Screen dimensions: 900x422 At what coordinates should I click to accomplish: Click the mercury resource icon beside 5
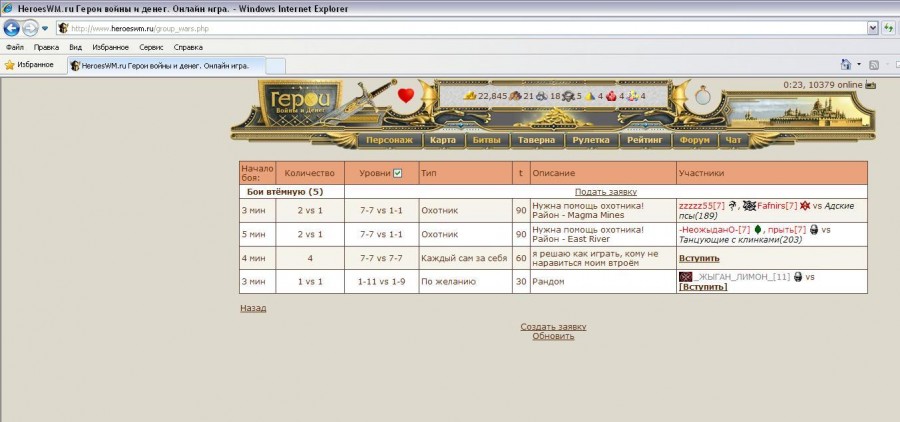point(568,96)
